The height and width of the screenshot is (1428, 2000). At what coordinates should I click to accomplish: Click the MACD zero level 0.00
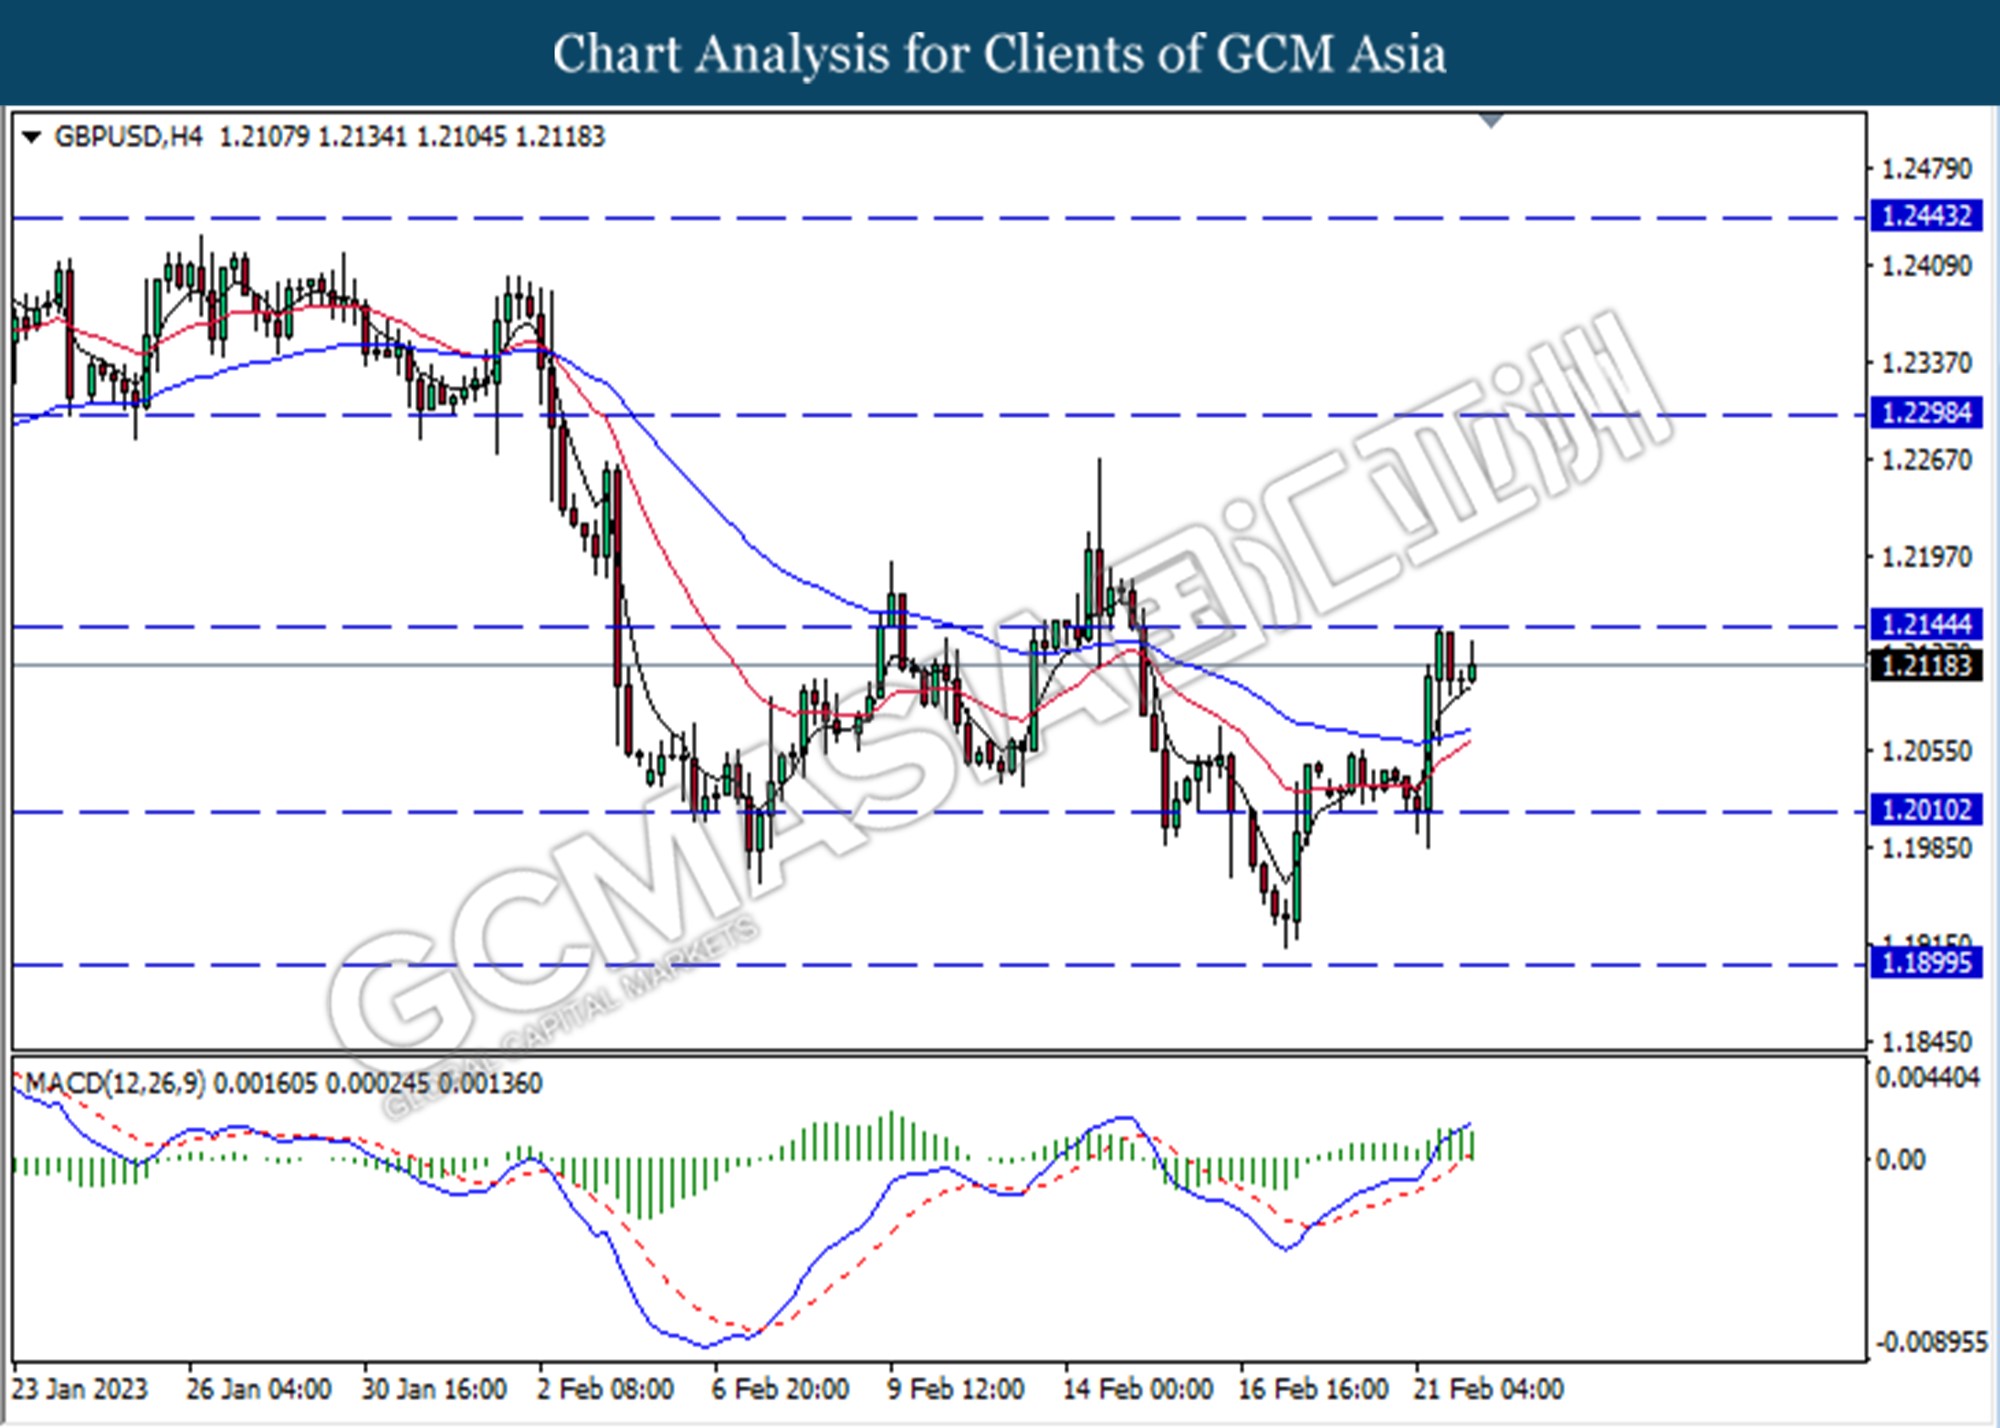[1900, 1160]
